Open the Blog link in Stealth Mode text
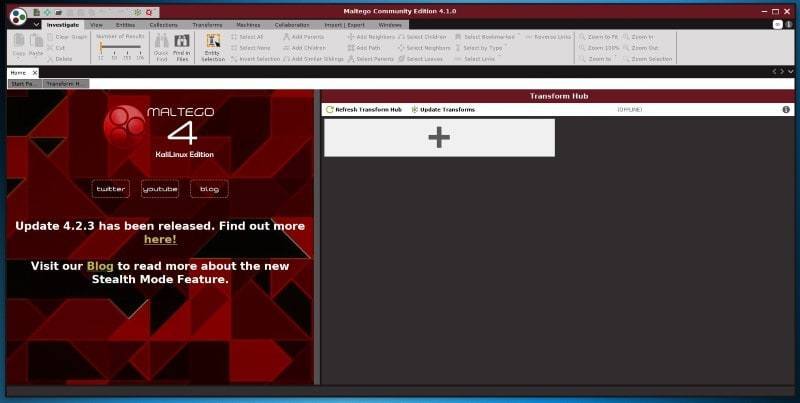This screenshot has height=403, width=800. [x=99, y=266]
